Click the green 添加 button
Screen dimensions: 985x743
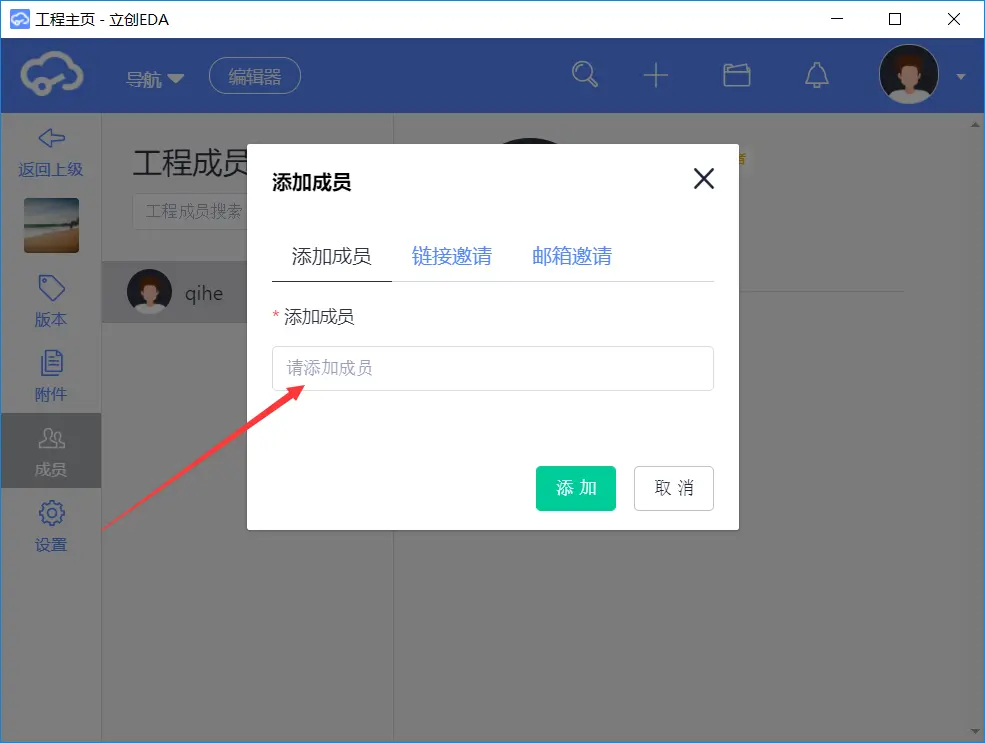point(575,488)
